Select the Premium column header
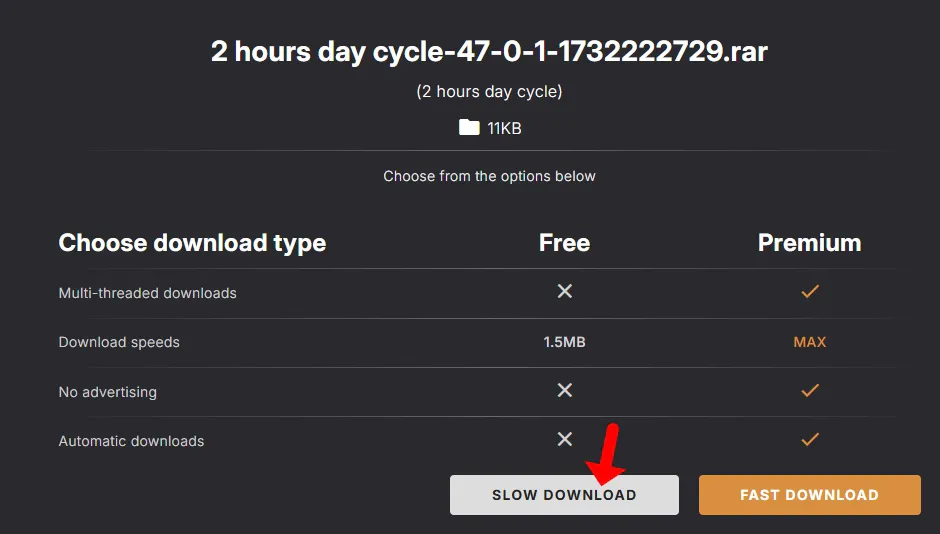This screenshot has height=534, width=940. coord(809,243)
